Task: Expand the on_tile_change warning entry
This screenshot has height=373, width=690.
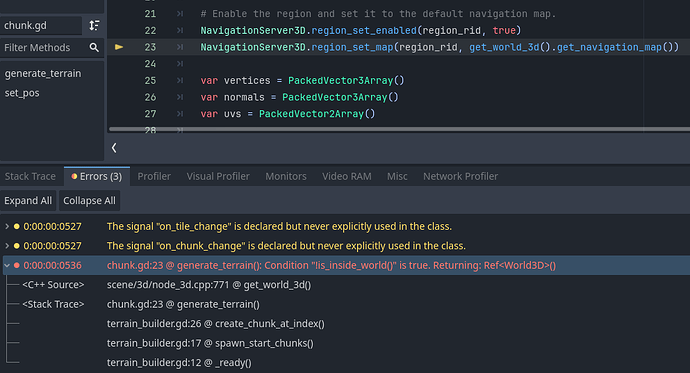Action: pos(7,227)
